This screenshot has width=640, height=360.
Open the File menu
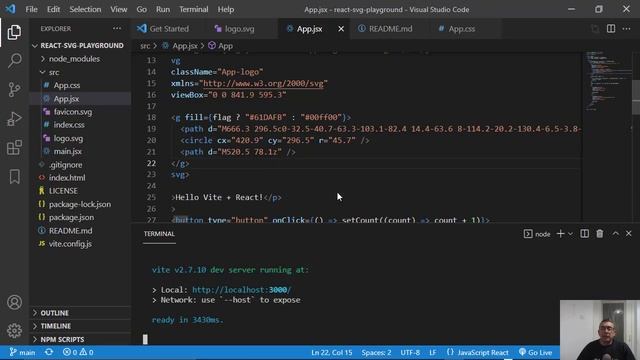[x=31, y=9]
